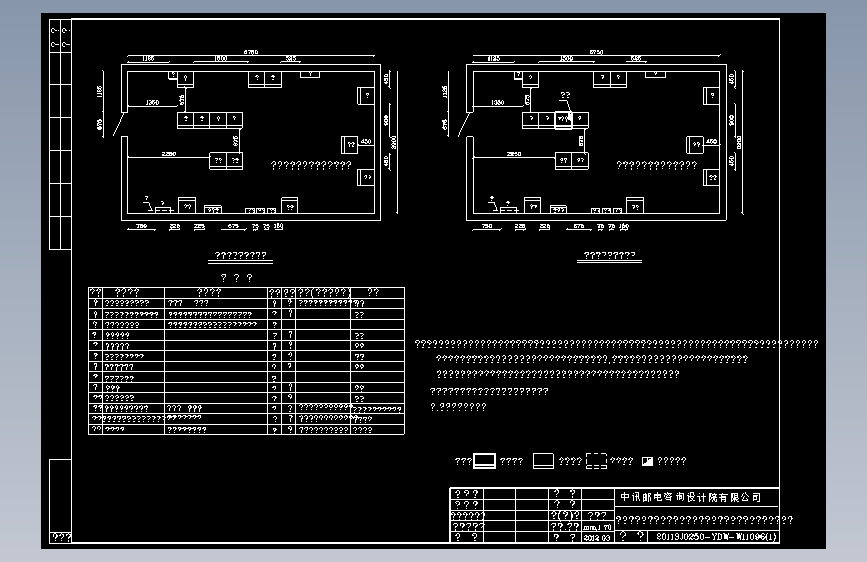
Task: Click the date 2012.03 in title block
Action: click(x=597, y=537)
